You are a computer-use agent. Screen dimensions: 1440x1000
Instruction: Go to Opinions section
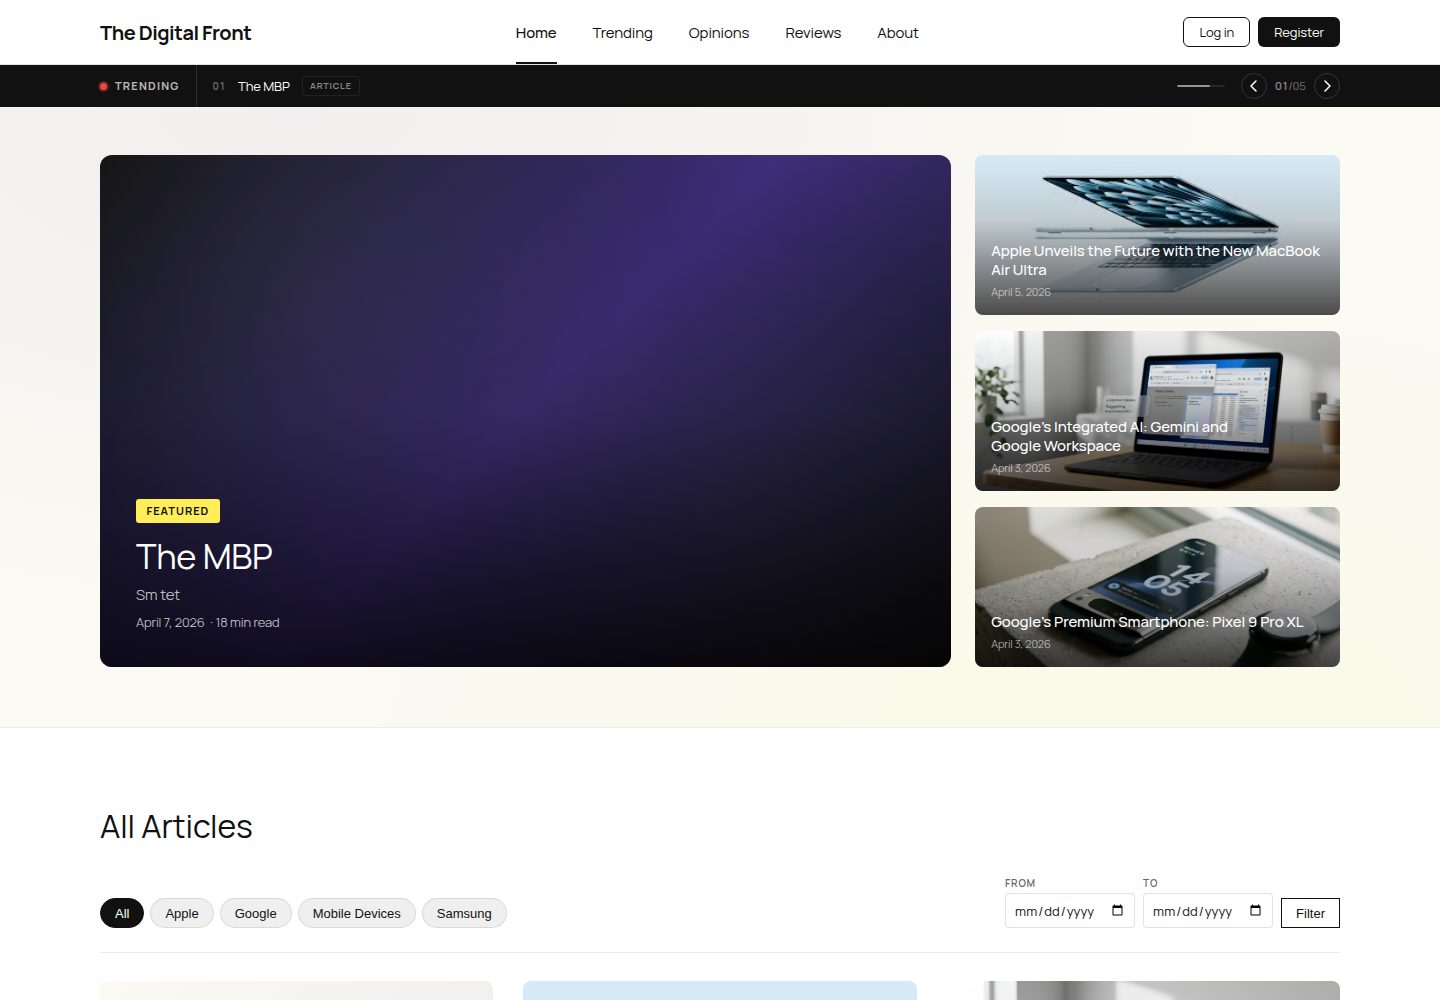pos(719,33)
